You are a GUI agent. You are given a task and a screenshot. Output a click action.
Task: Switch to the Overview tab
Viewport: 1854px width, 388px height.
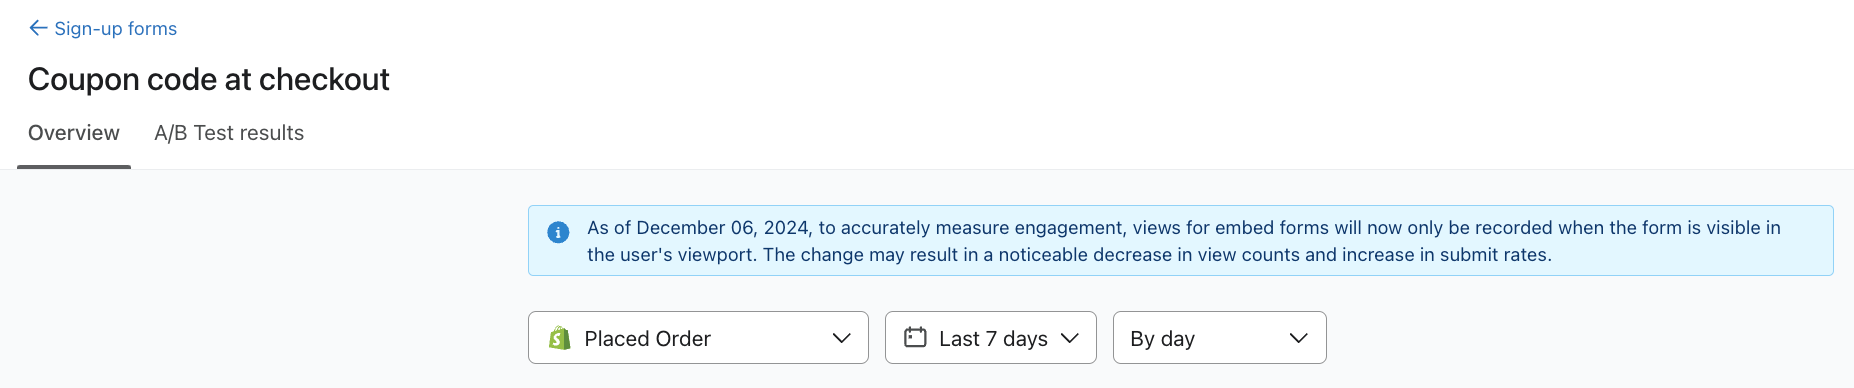[74, 133]
